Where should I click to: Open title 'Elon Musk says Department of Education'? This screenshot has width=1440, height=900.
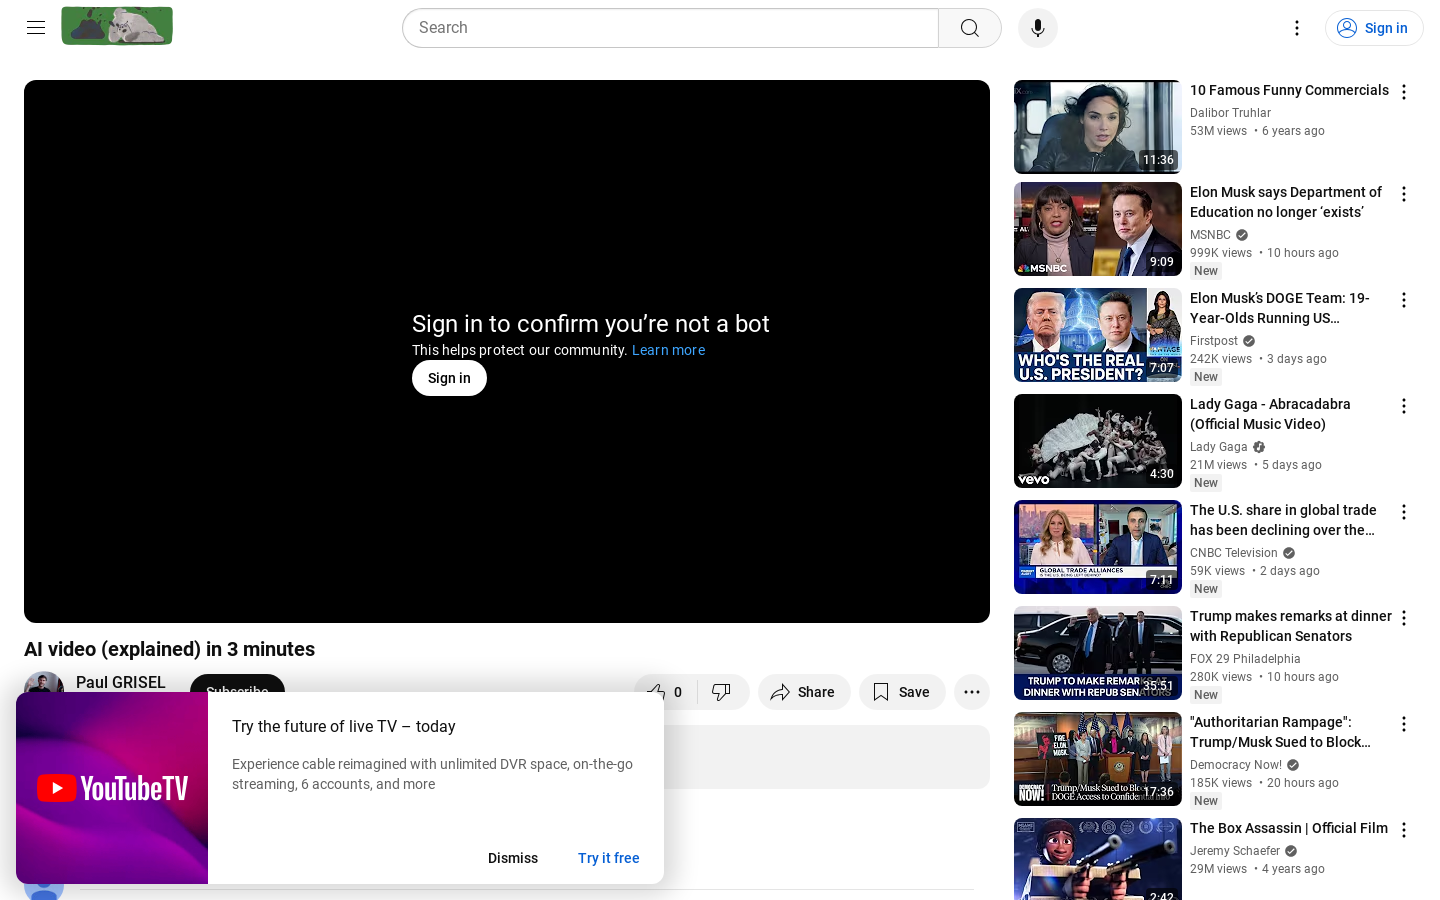click(x=1286, y=202)
